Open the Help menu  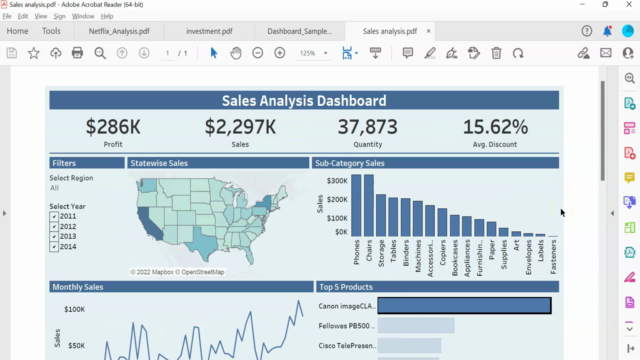coord(107,16)
